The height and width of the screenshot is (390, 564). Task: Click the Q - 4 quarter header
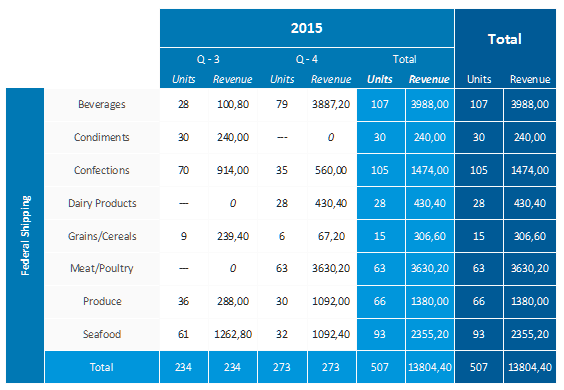click(307, 59)
